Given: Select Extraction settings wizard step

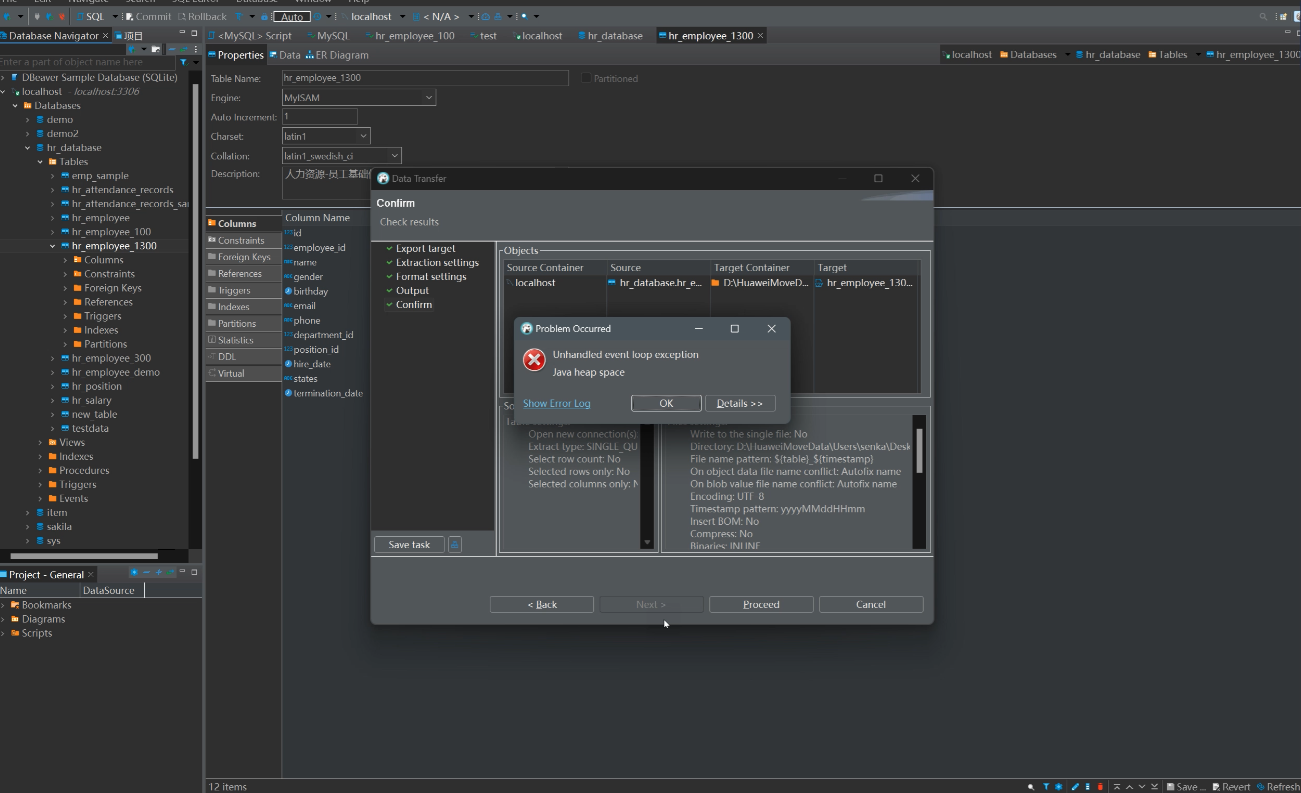Looking at the screenshot, I should point(437,263).
